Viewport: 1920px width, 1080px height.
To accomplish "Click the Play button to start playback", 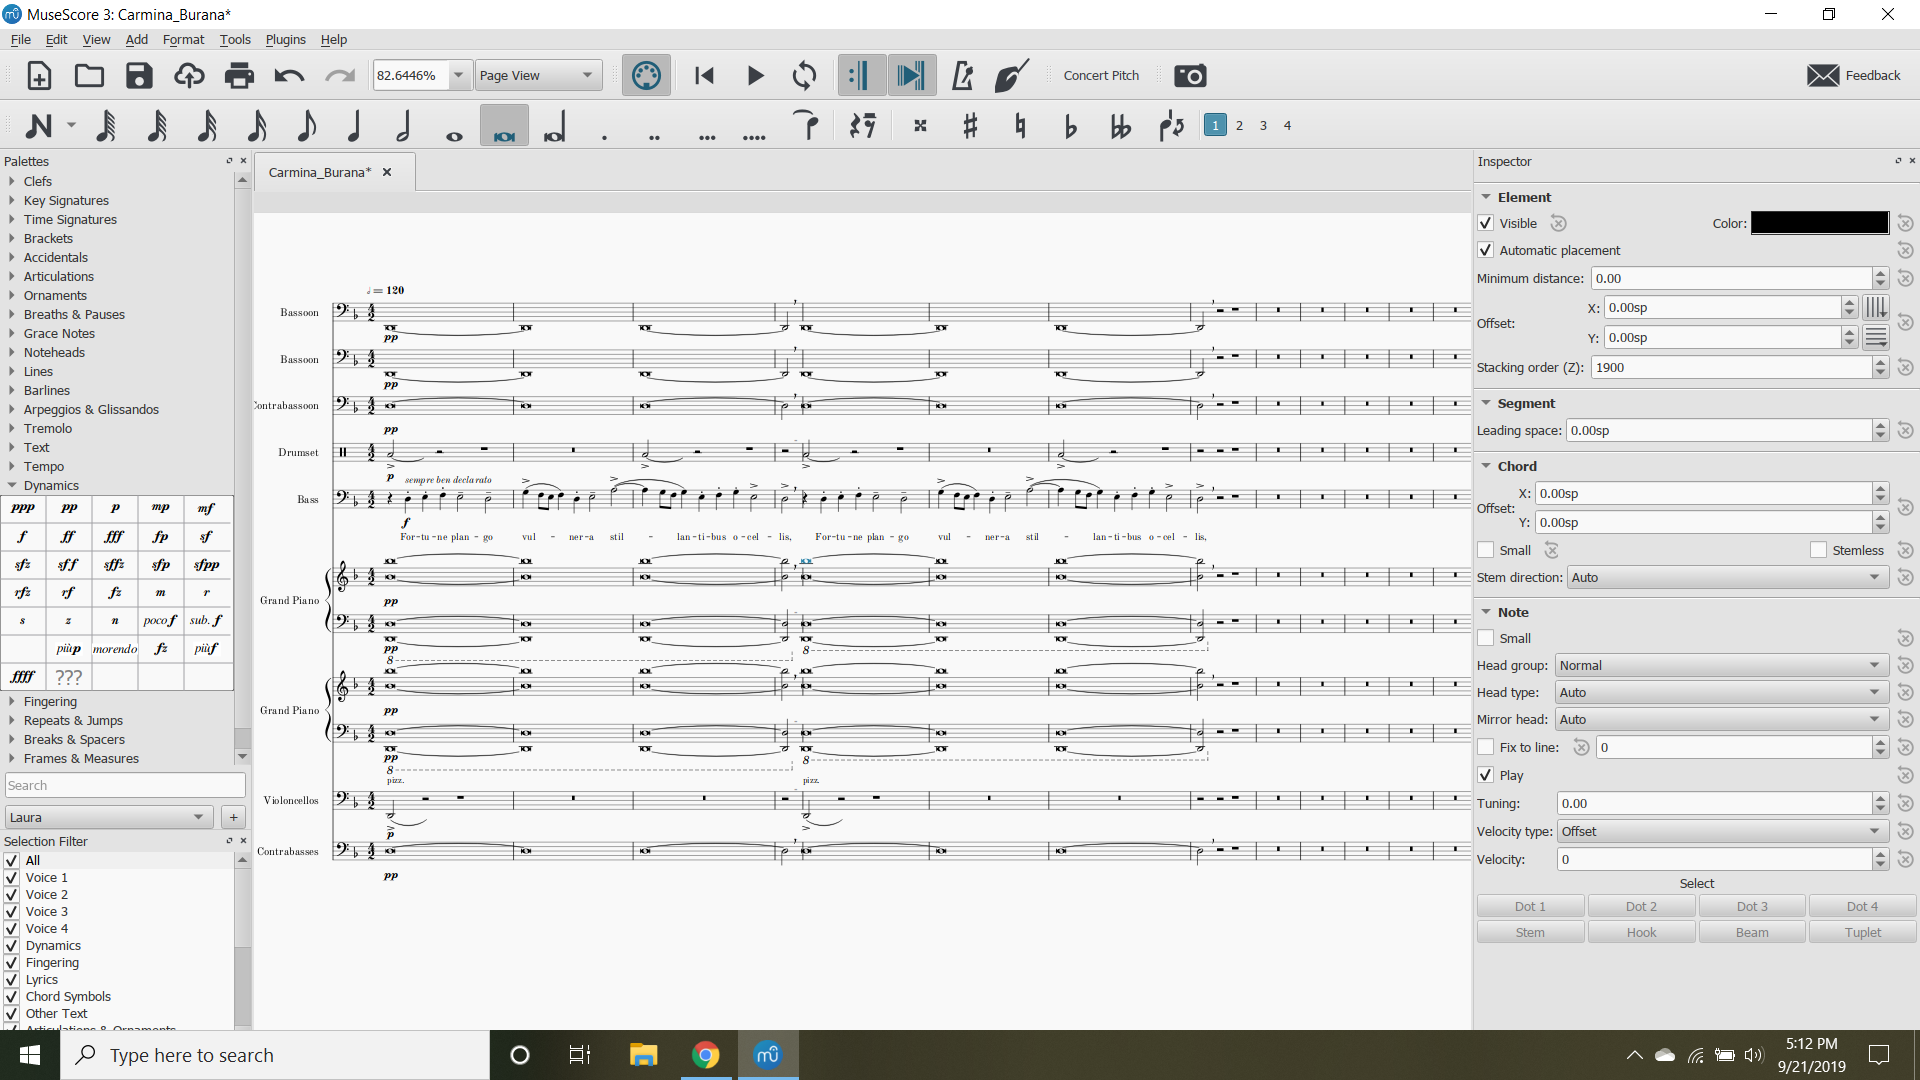I will click(x=753, y=75).
